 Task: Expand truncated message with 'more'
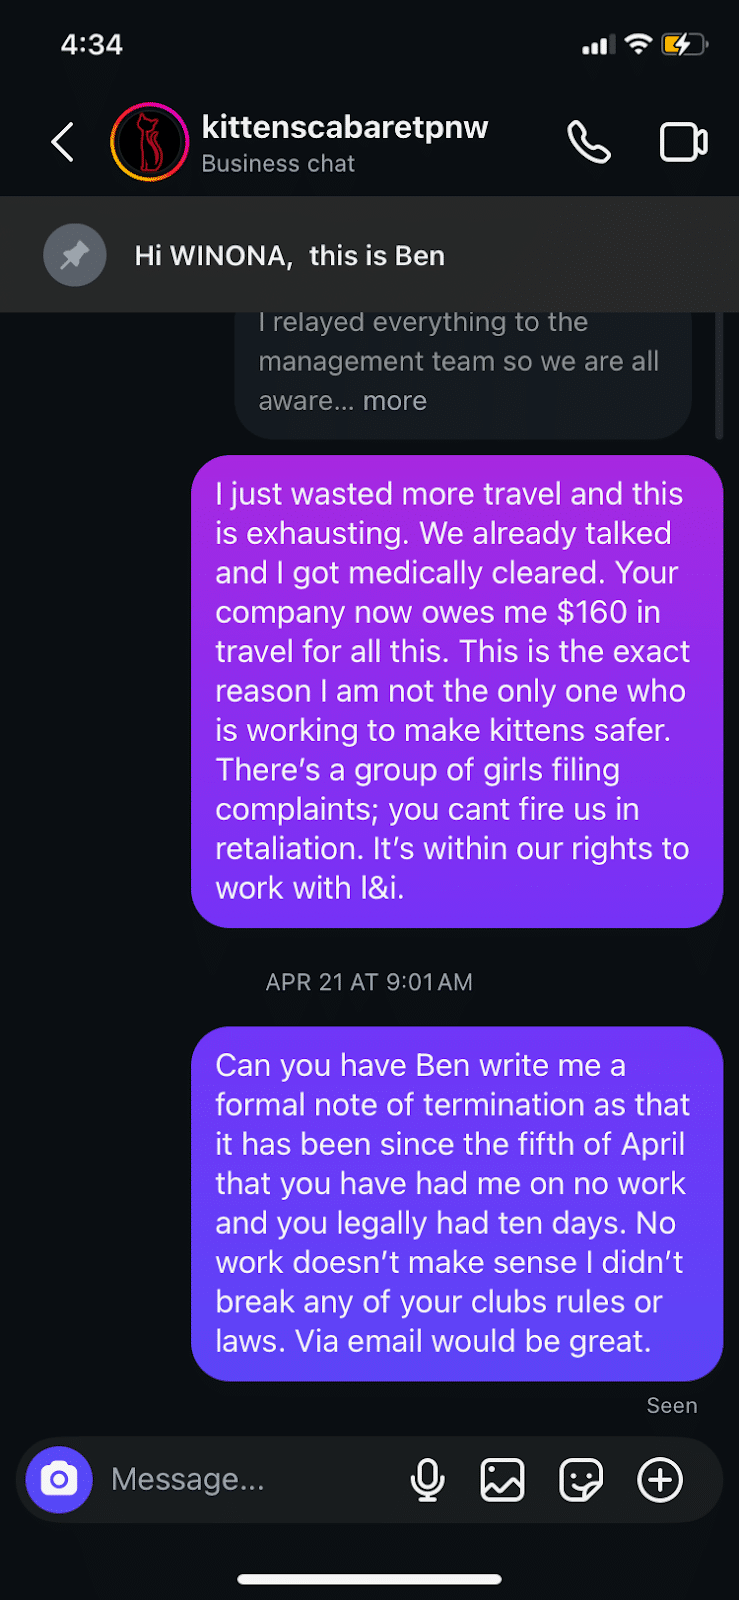(x=395, y=401)
